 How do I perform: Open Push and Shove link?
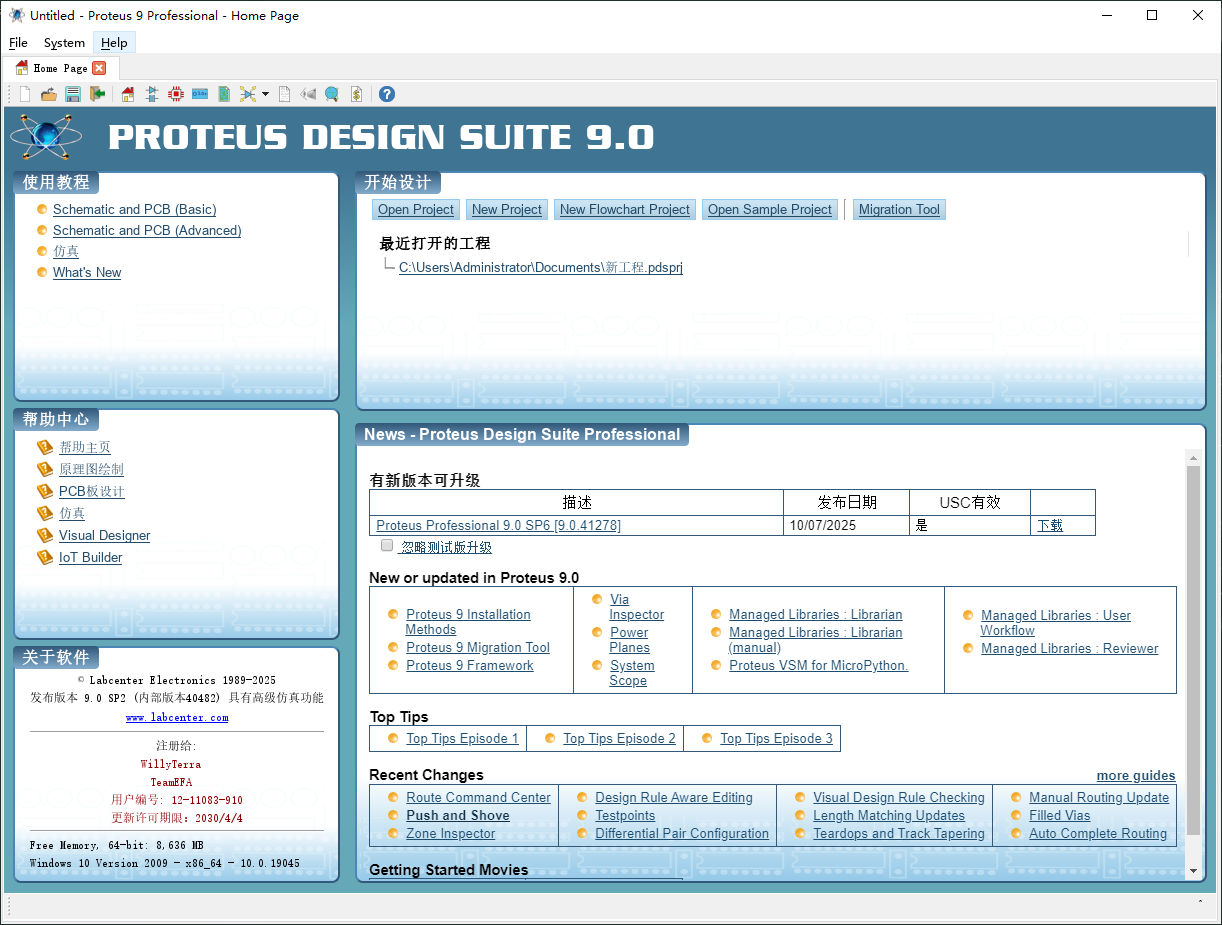click(x=458, y=815)
